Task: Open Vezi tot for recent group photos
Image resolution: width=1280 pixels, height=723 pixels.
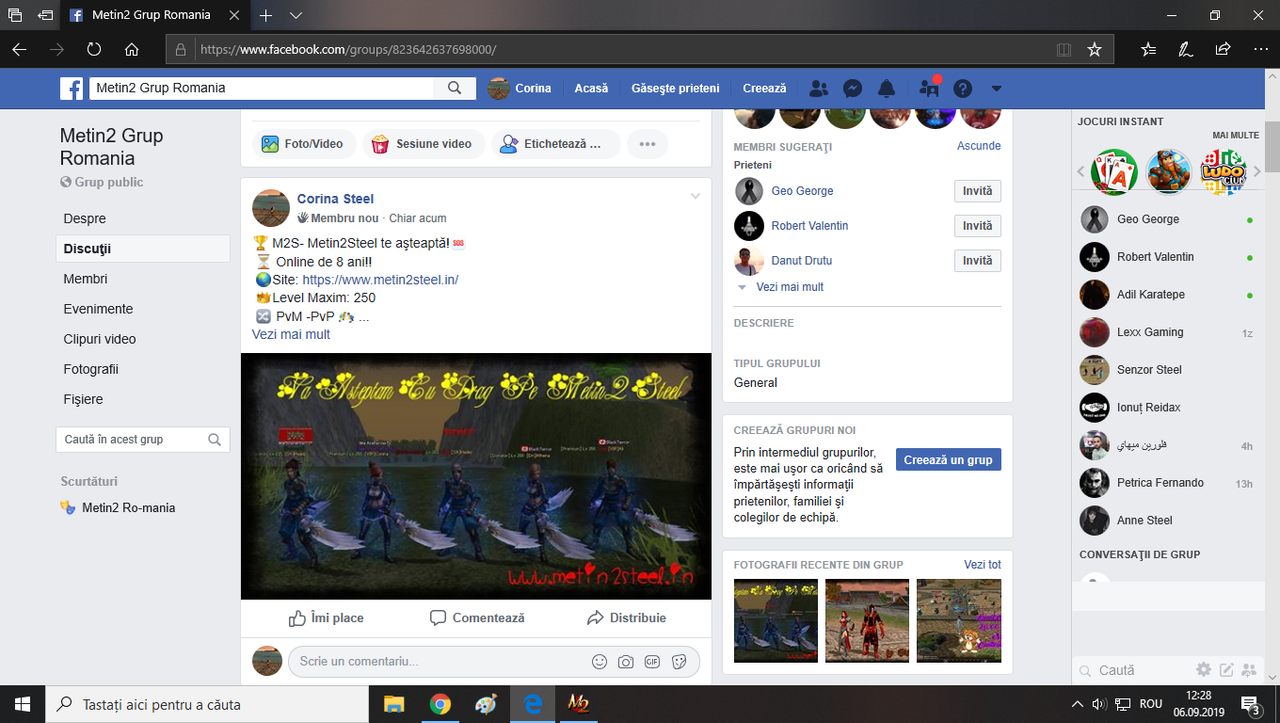Action: 982,565
